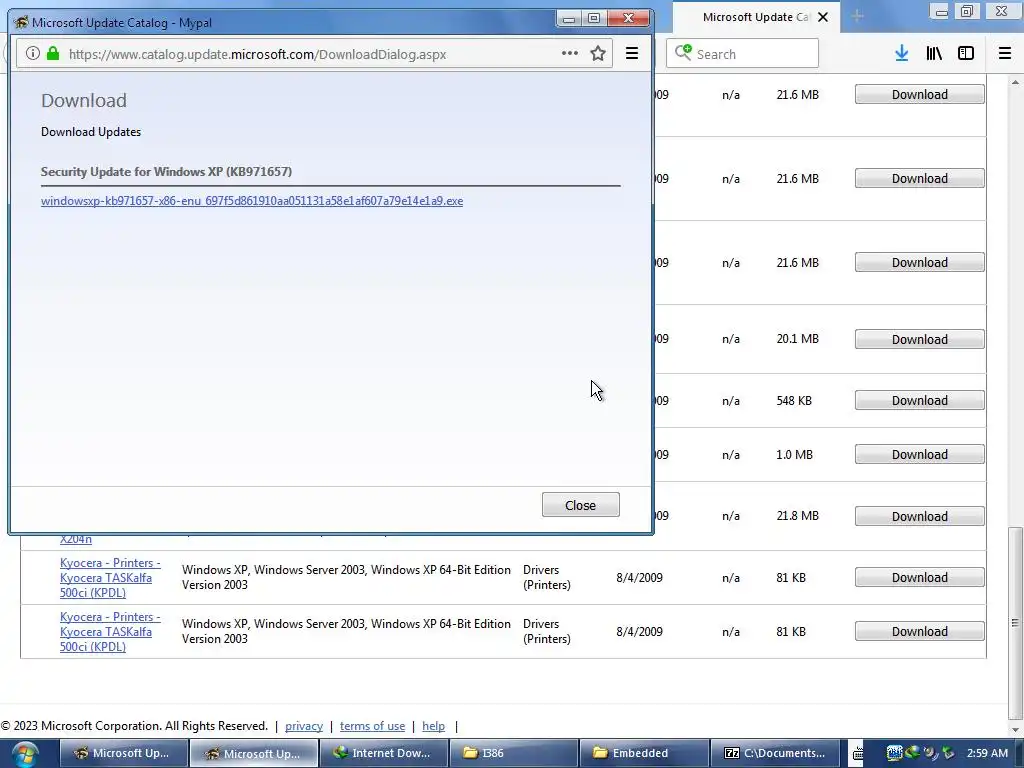Switch to the Embedded folder taskbar item

[644, 754]
